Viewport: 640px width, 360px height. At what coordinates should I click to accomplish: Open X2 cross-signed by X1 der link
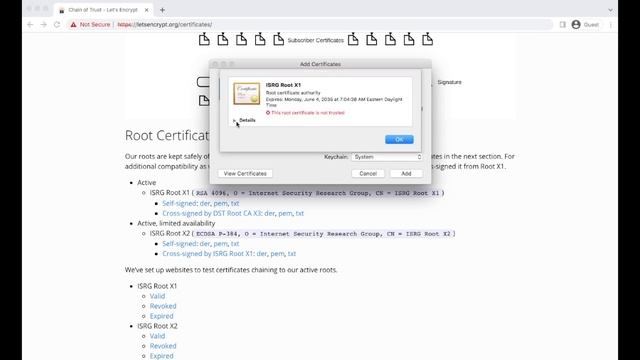coord(262,253)
